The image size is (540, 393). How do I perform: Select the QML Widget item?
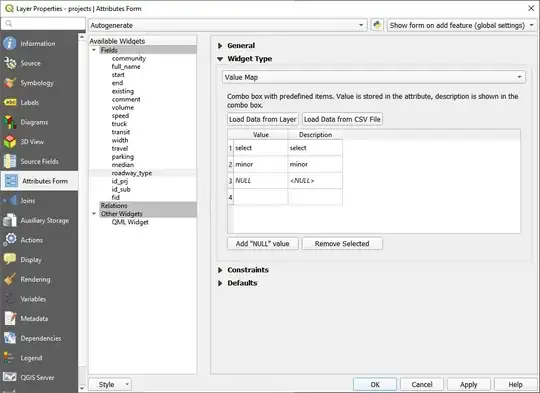pos(130,222)
